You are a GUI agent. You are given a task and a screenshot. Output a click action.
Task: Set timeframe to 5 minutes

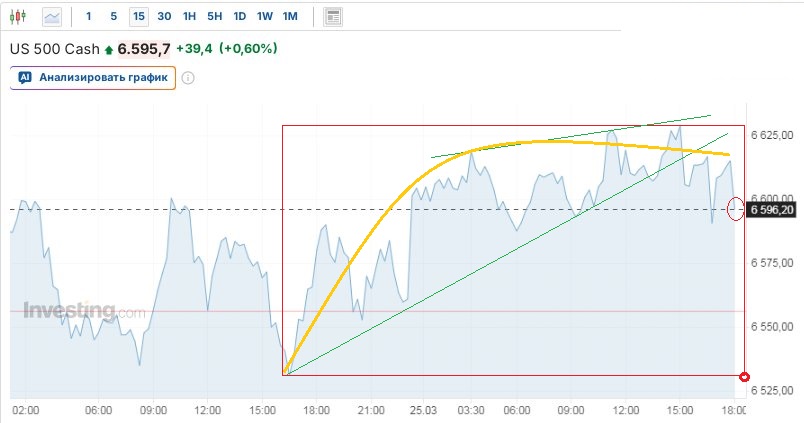(x=113, y=16)
